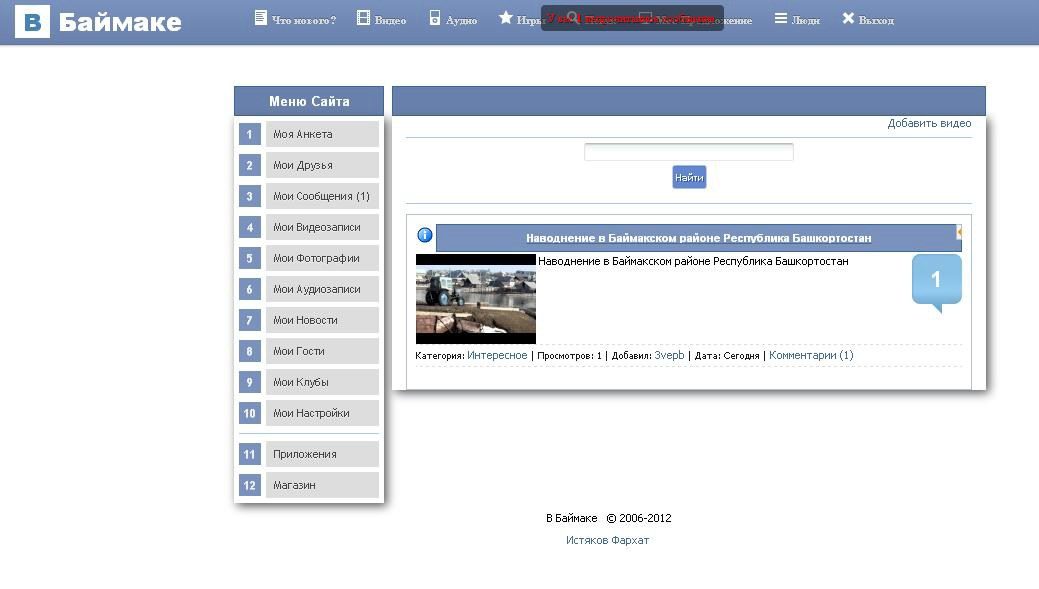Viewport: 1039px width, 589px height.
Task: Open Приложения in site menu
Action: 322,454
